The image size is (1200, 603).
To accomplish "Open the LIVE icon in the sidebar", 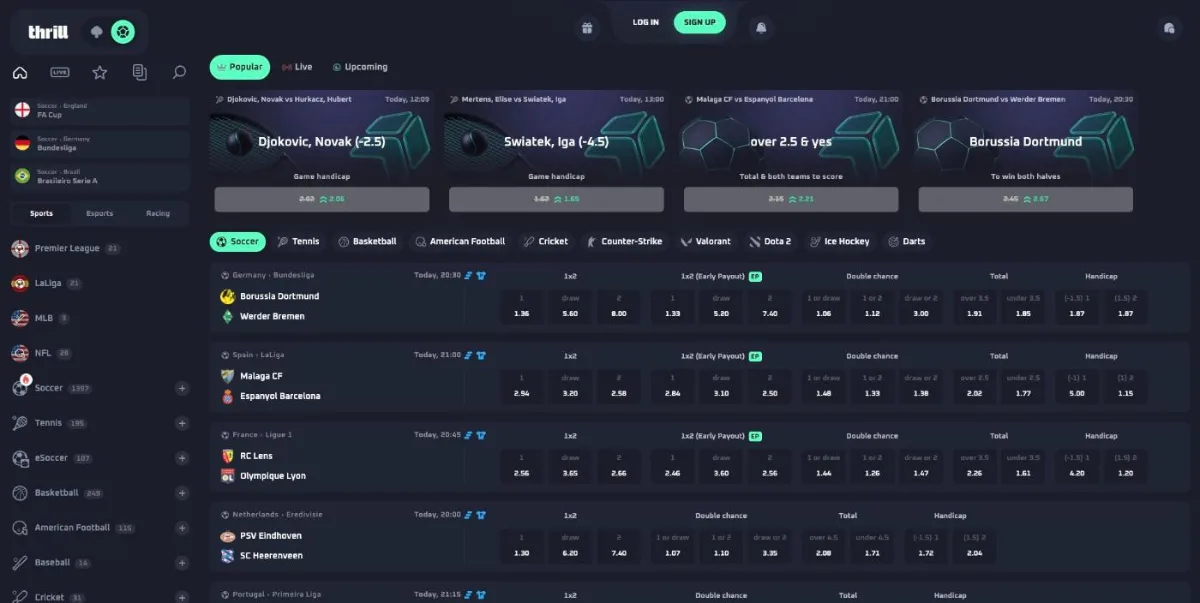I will [60, 72].
